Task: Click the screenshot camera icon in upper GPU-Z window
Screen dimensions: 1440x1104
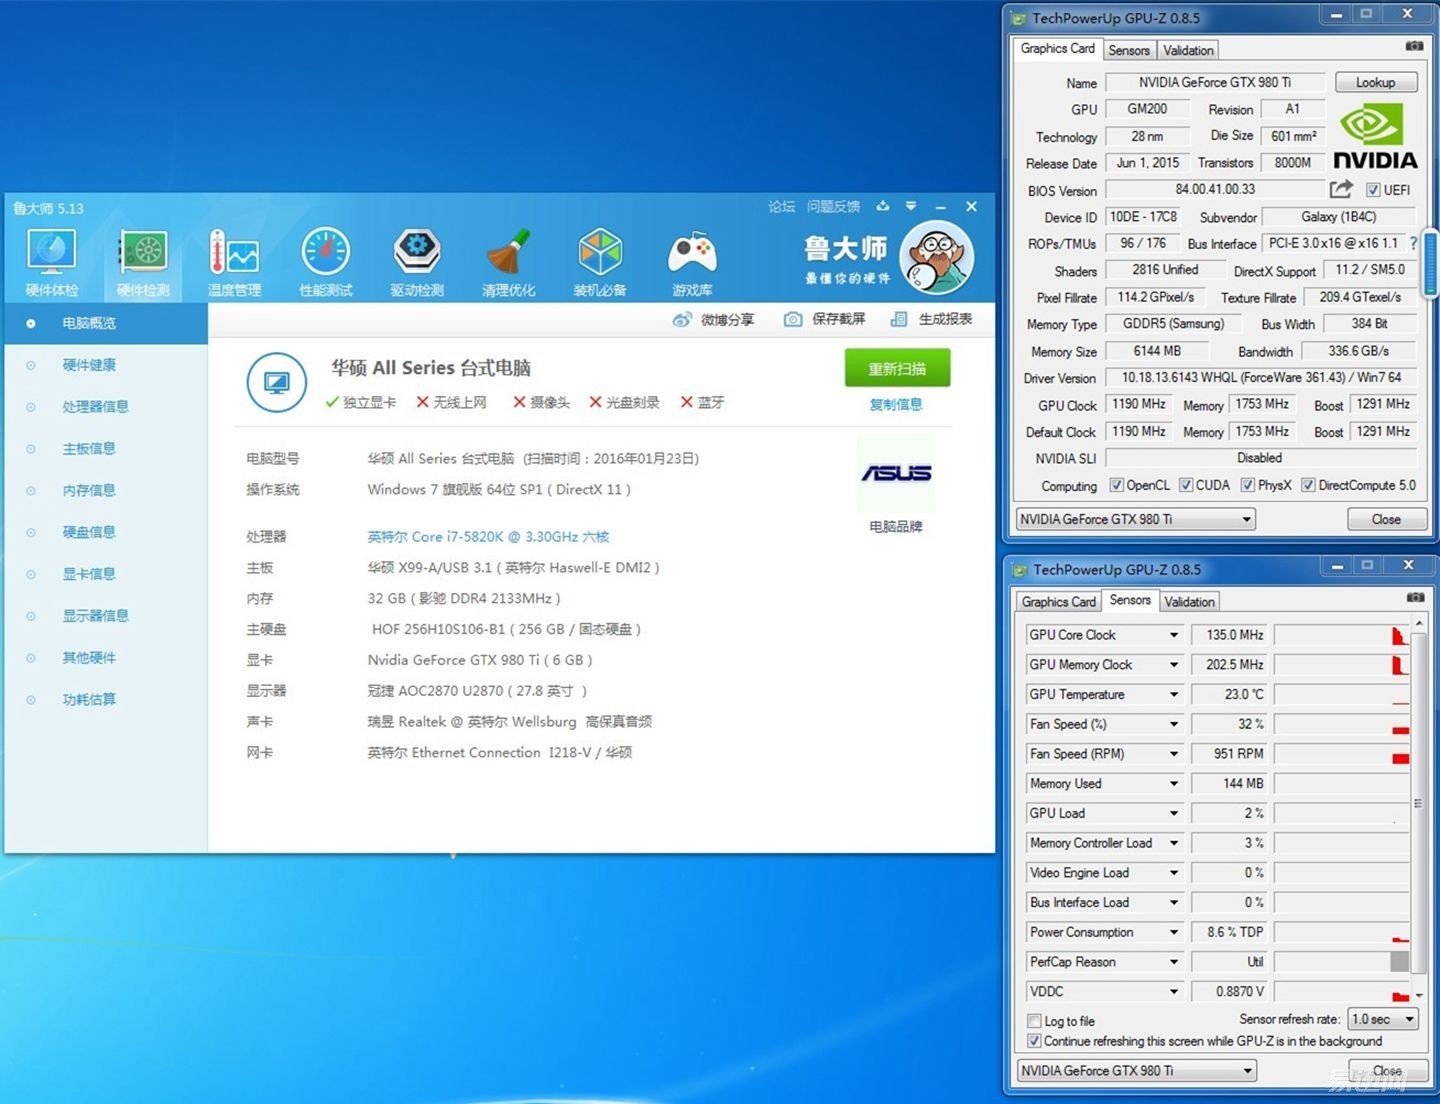Action: tap(1414, 46)
